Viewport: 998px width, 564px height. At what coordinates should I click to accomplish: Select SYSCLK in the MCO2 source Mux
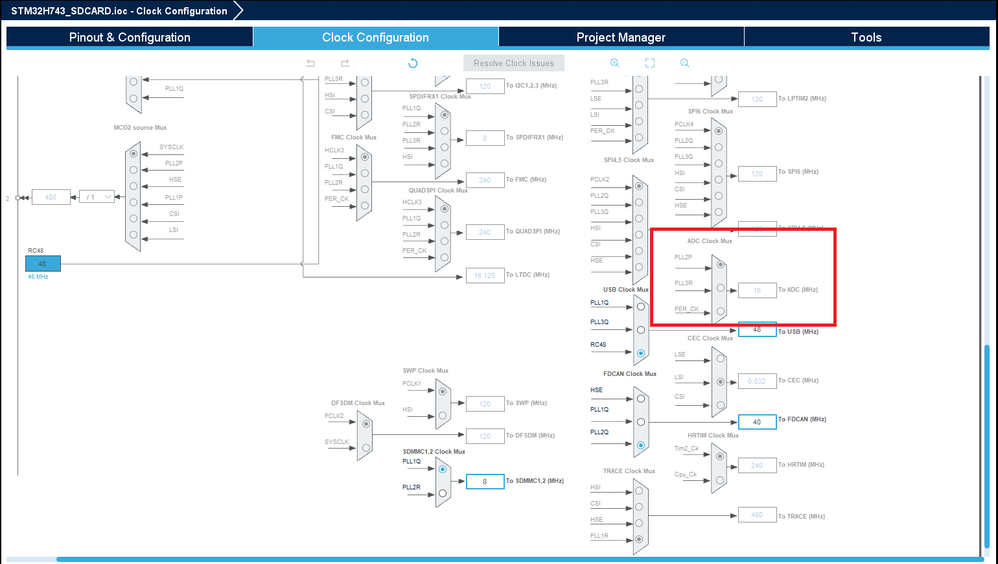point(134,153)
